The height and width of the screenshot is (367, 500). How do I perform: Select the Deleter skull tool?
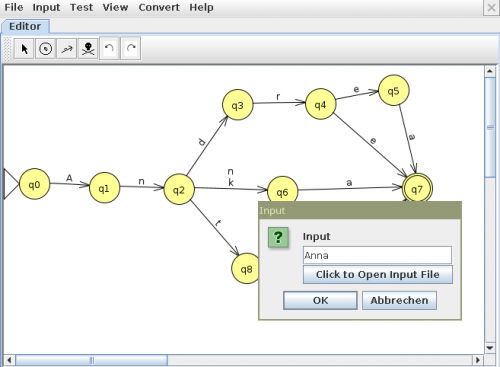tap(88, 49)
